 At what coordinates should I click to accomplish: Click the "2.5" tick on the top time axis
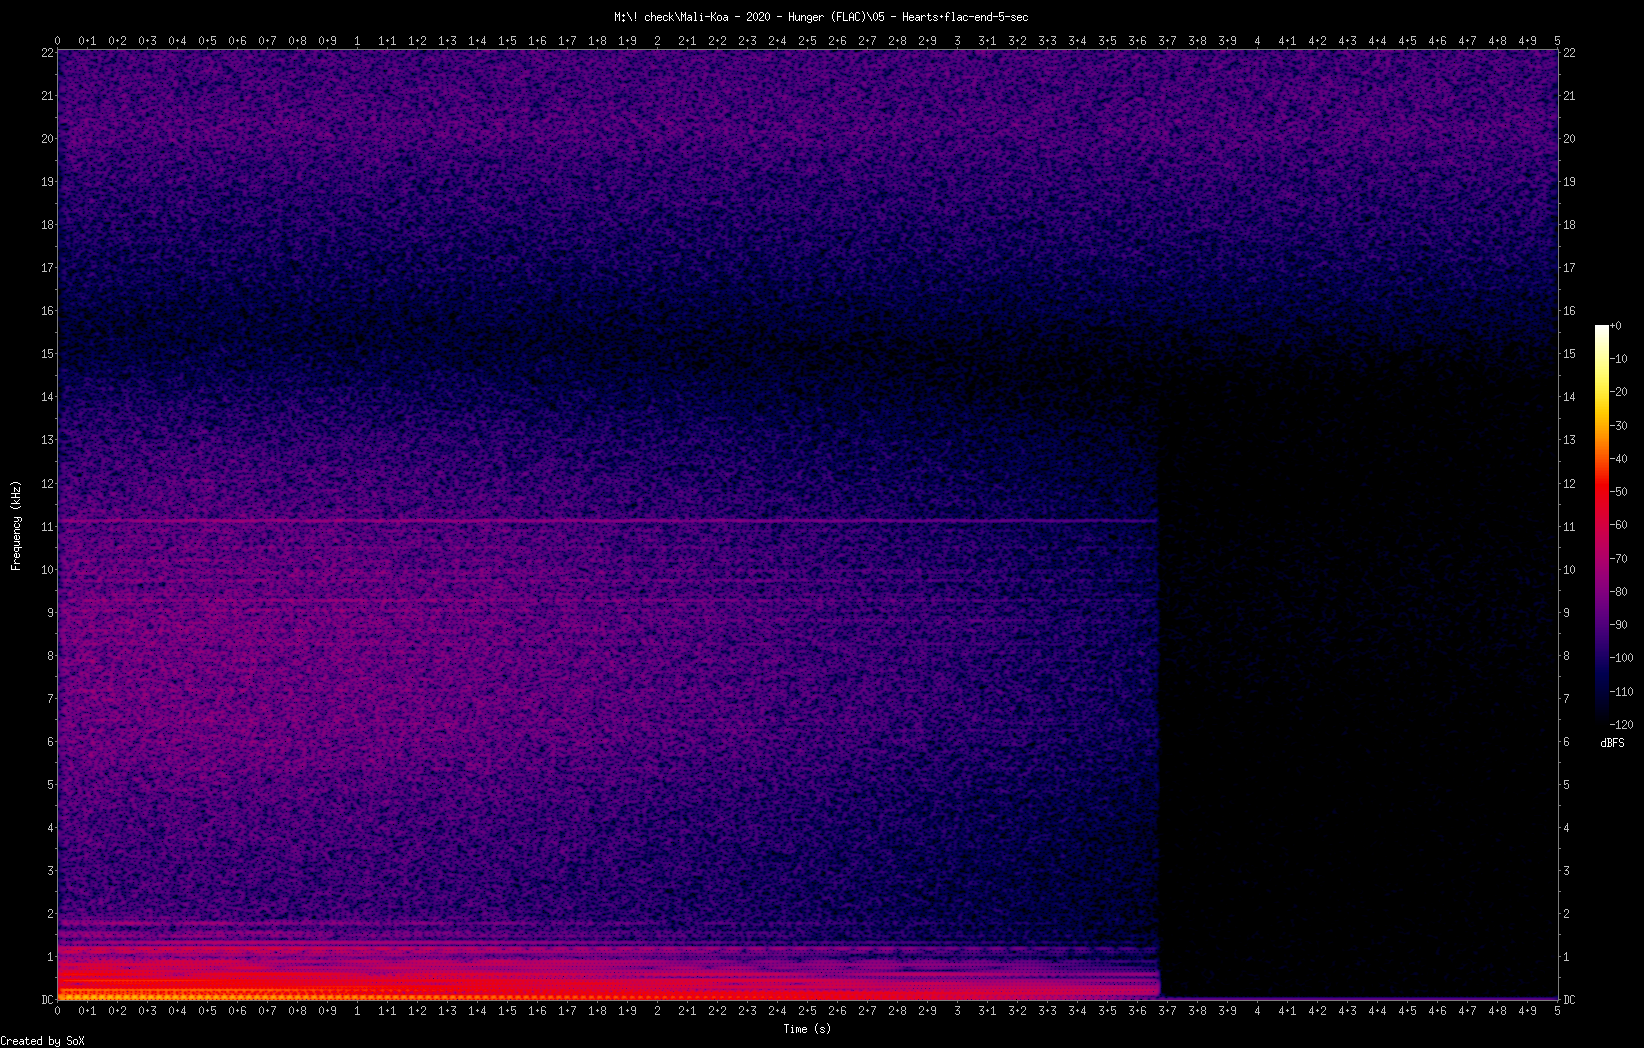(807, 41)
